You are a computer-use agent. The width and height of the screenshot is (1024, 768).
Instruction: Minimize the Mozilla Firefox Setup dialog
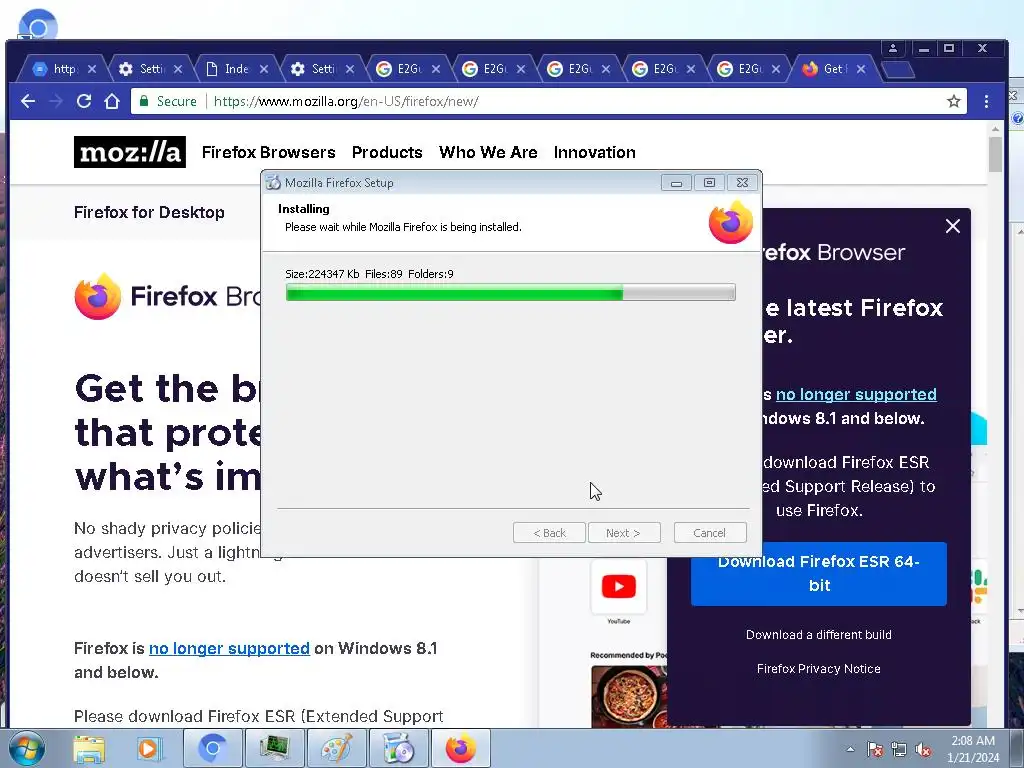pos(676,183)
